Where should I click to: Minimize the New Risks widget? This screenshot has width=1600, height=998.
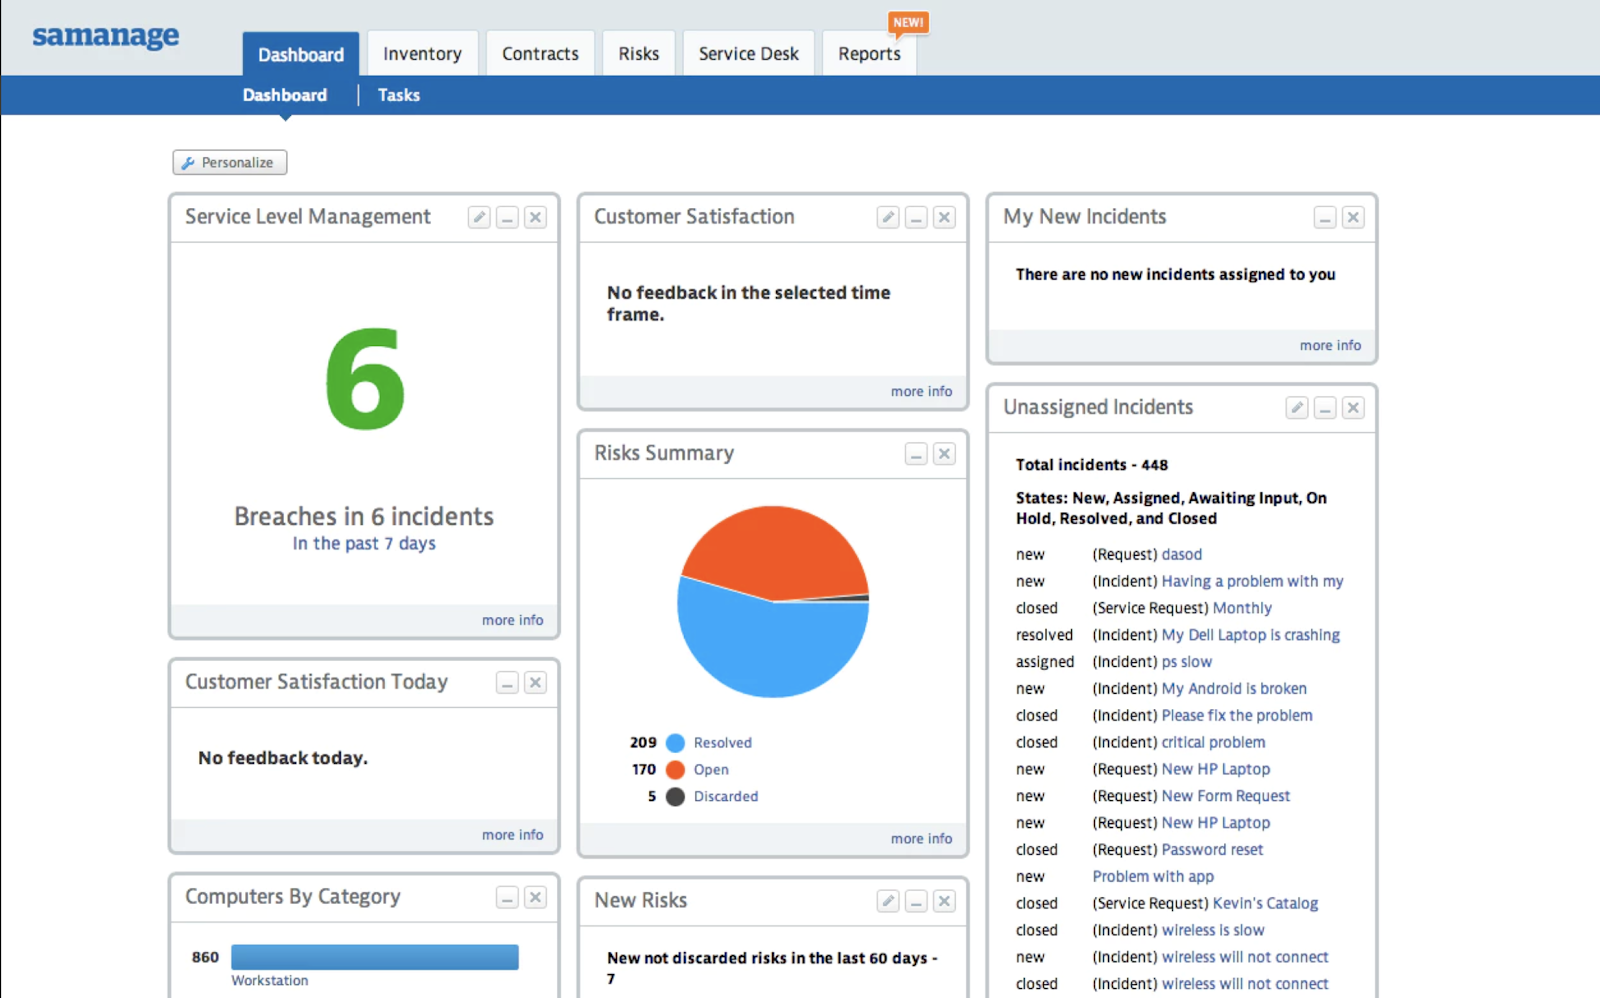pos(916,901)
